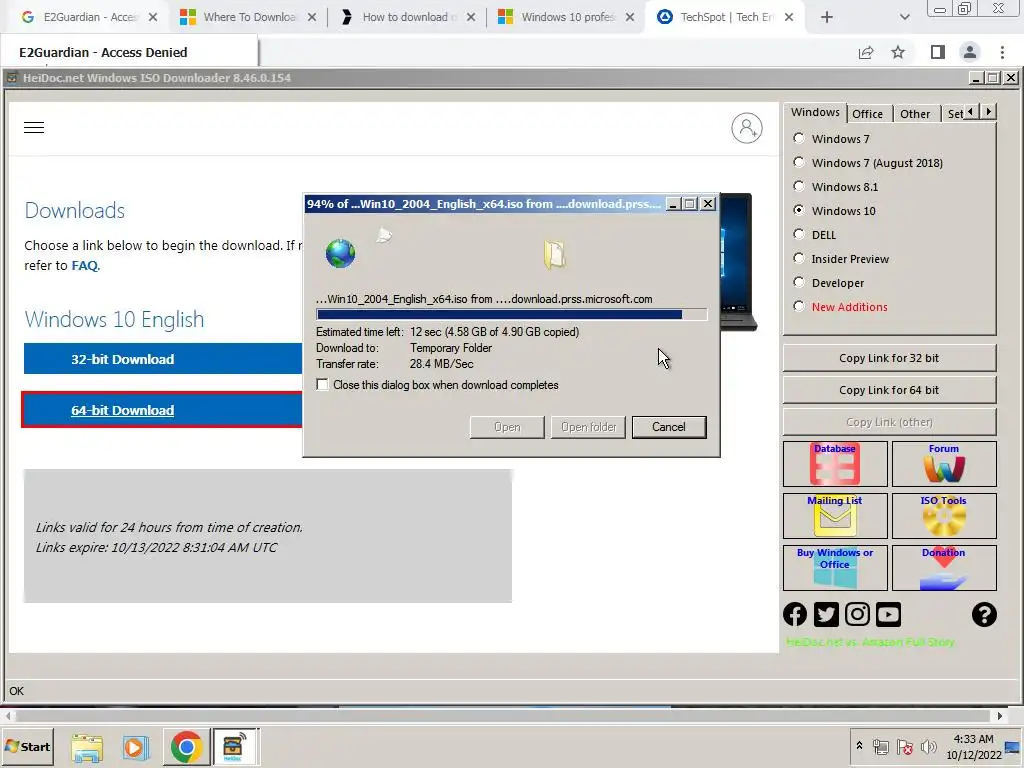Select the DELL radio button
Viewport: 1024px width, 768px height.
(799, 234)
